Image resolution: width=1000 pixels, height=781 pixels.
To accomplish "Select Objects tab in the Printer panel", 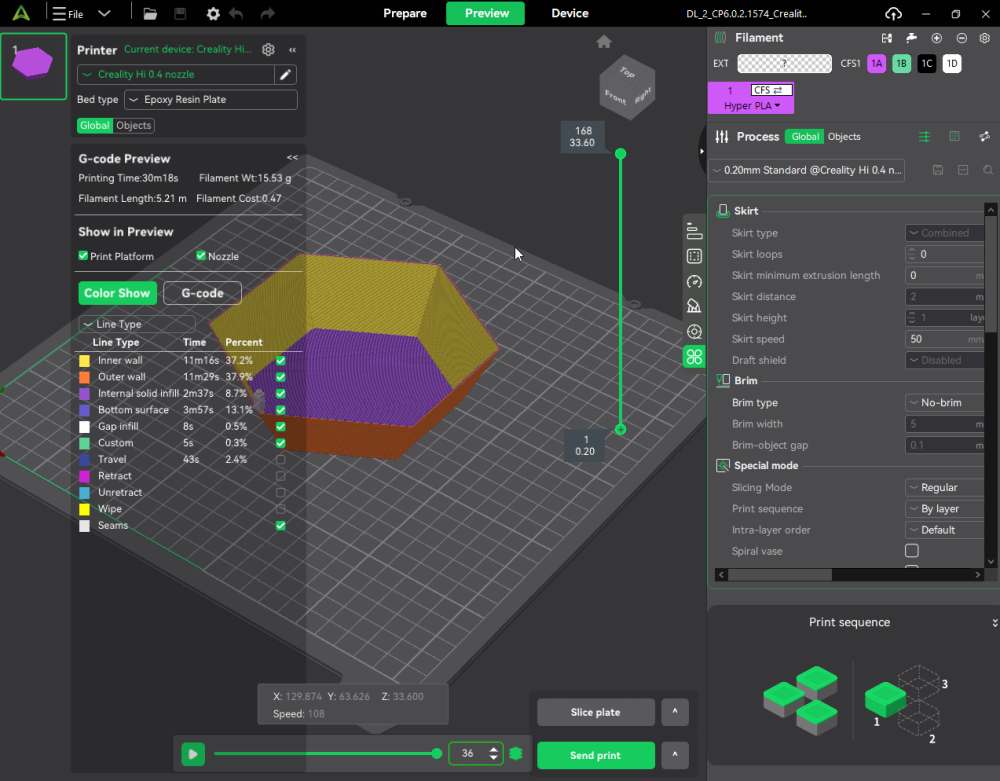I will [x=133, y=126].
